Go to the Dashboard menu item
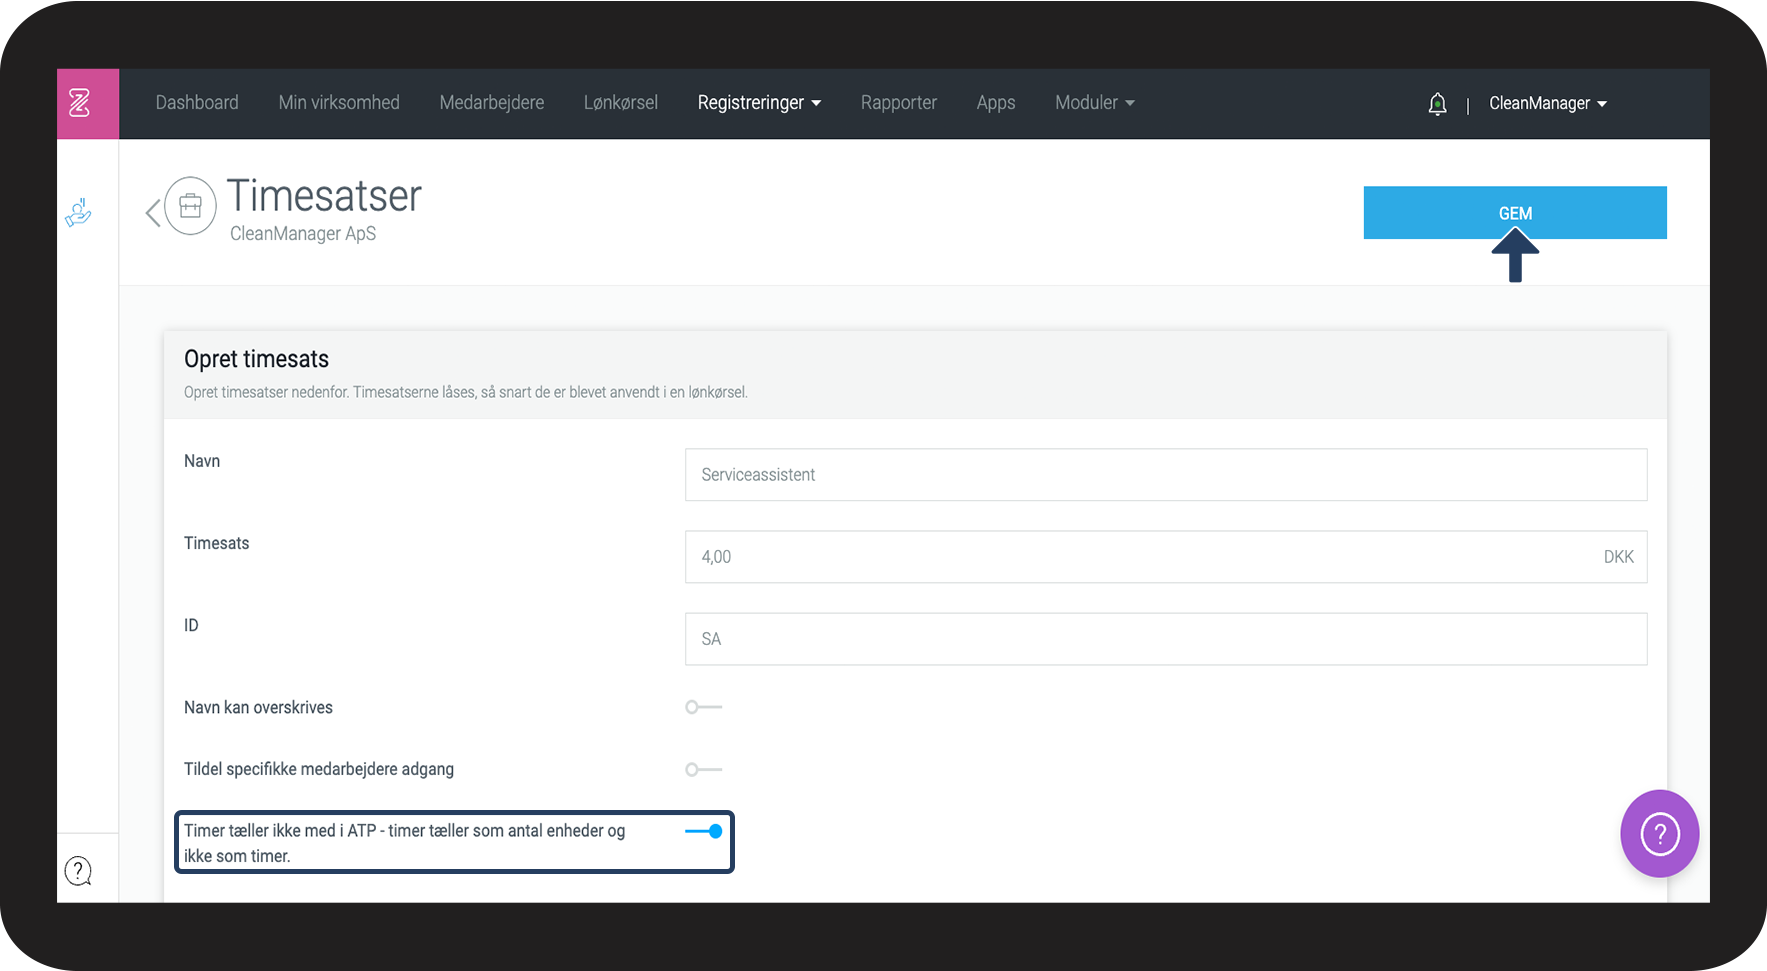 tap(197, 103)
